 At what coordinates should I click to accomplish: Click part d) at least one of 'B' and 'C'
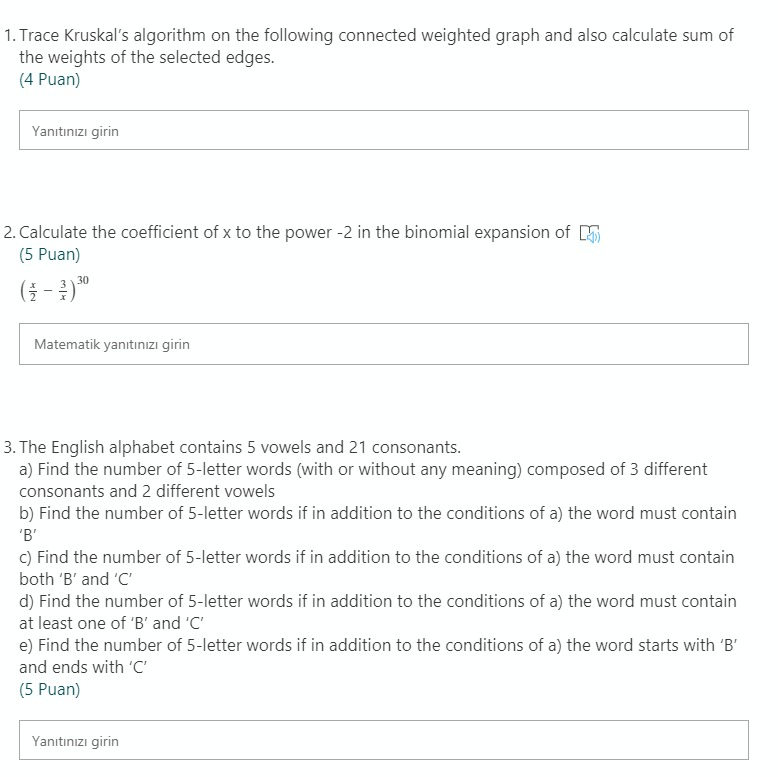point(378,612)
